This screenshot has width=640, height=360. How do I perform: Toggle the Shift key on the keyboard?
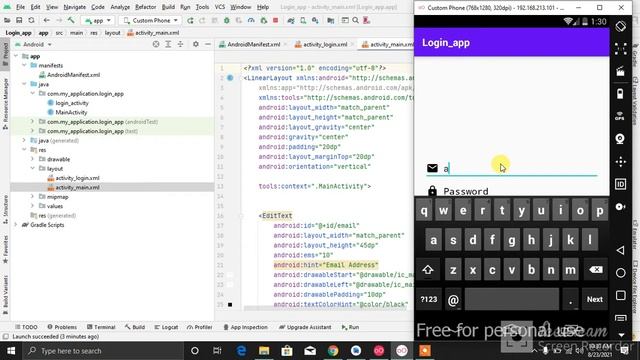(x=428, y=270)
